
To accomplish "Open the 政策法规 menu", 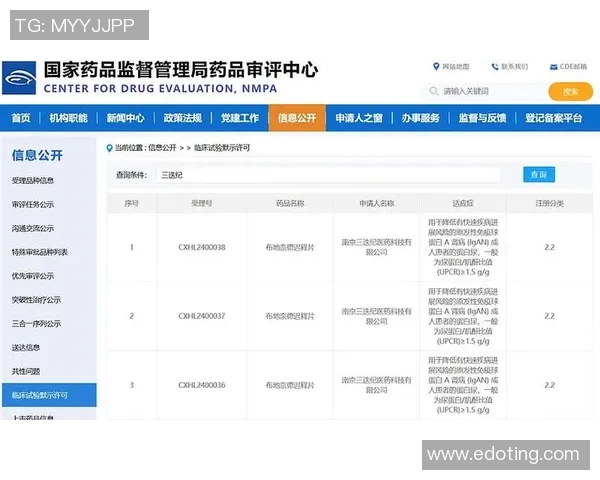I will tap(183, 118).
